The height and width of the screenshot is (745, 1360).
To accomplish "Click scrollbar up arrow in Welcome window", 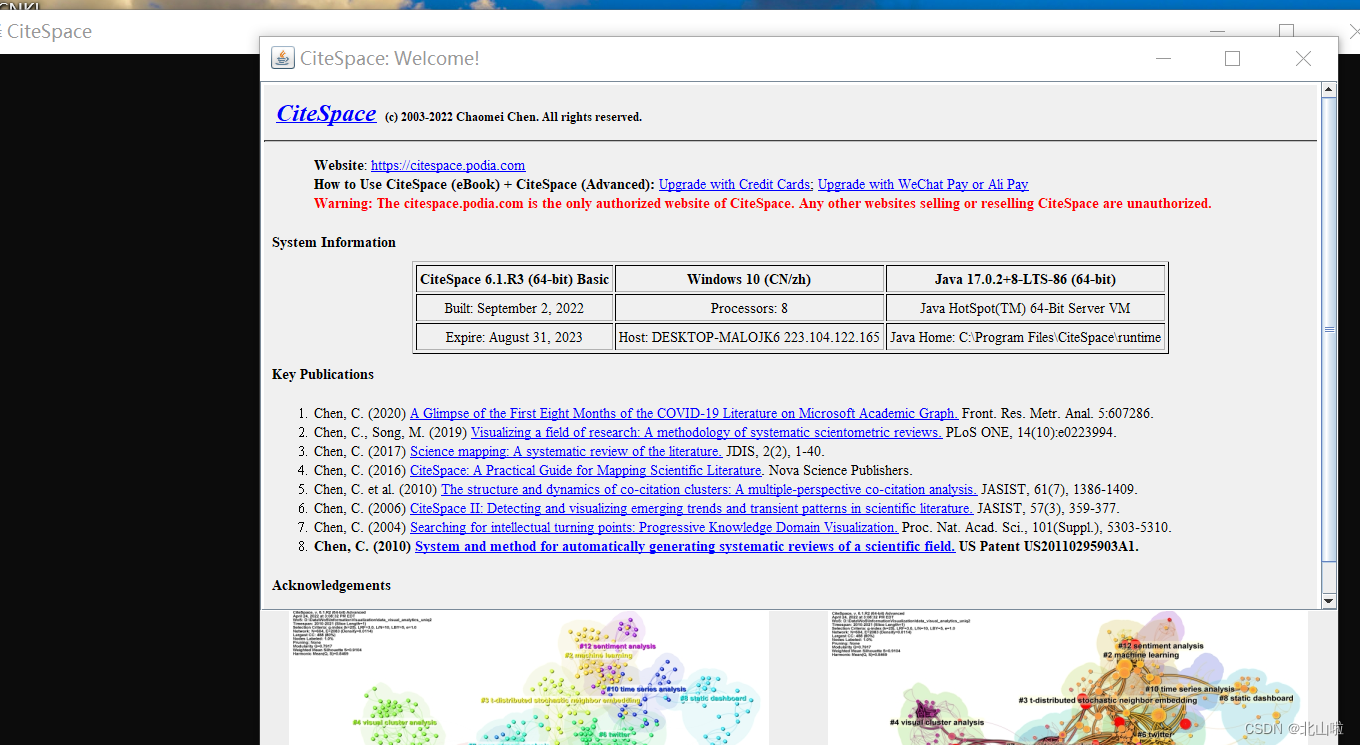I will (x=1328, y=91).
